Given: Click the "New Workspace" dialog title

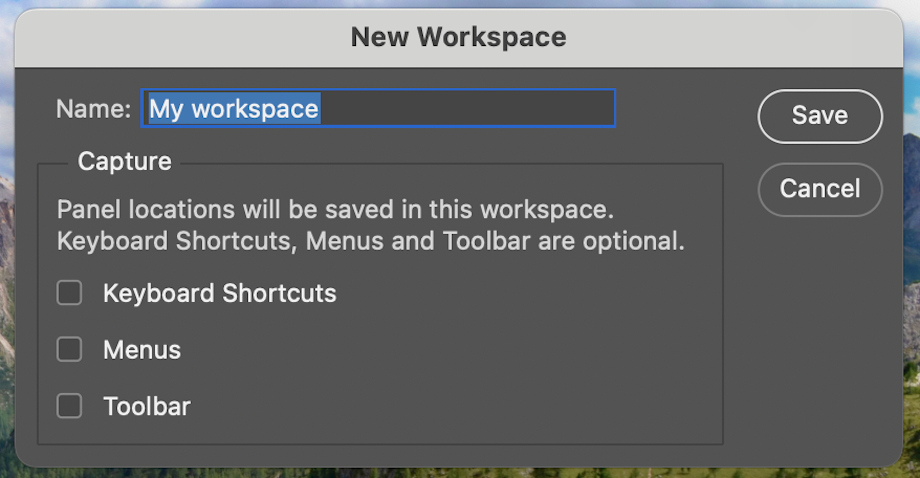Looking at the screenshot, I should [458, 38].
